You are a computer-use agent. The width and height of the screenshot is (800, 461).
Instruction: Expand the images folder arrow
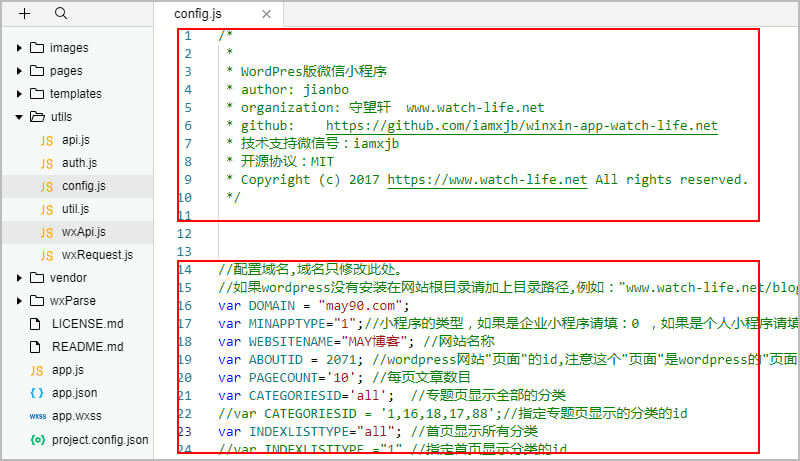click(x=19, y=48)
